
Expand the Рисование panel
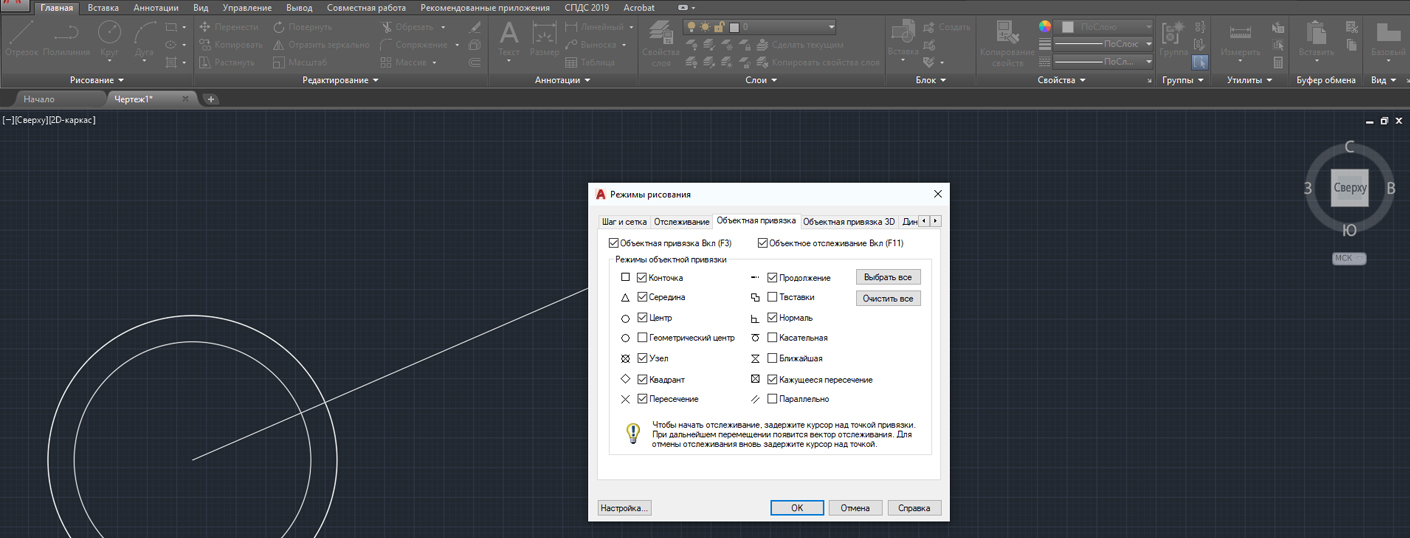(97, 80)
